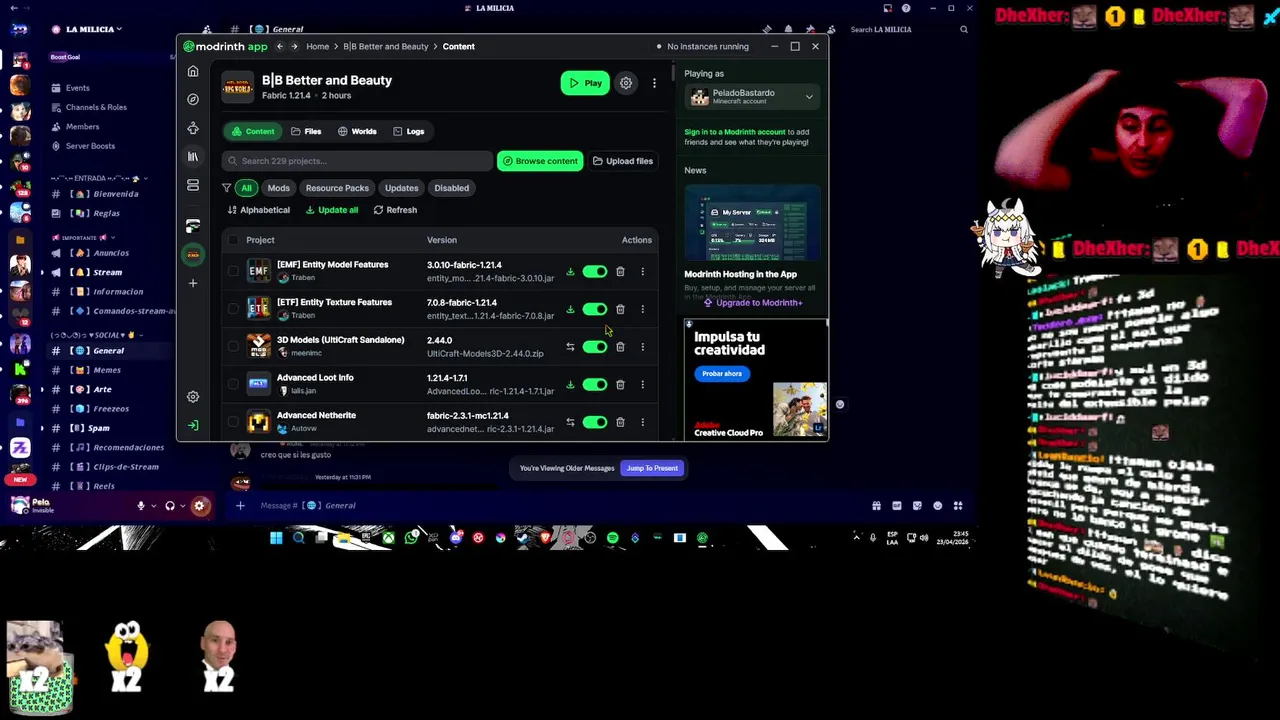Open more options for EMF Entity Model Features

coord(643,272)
